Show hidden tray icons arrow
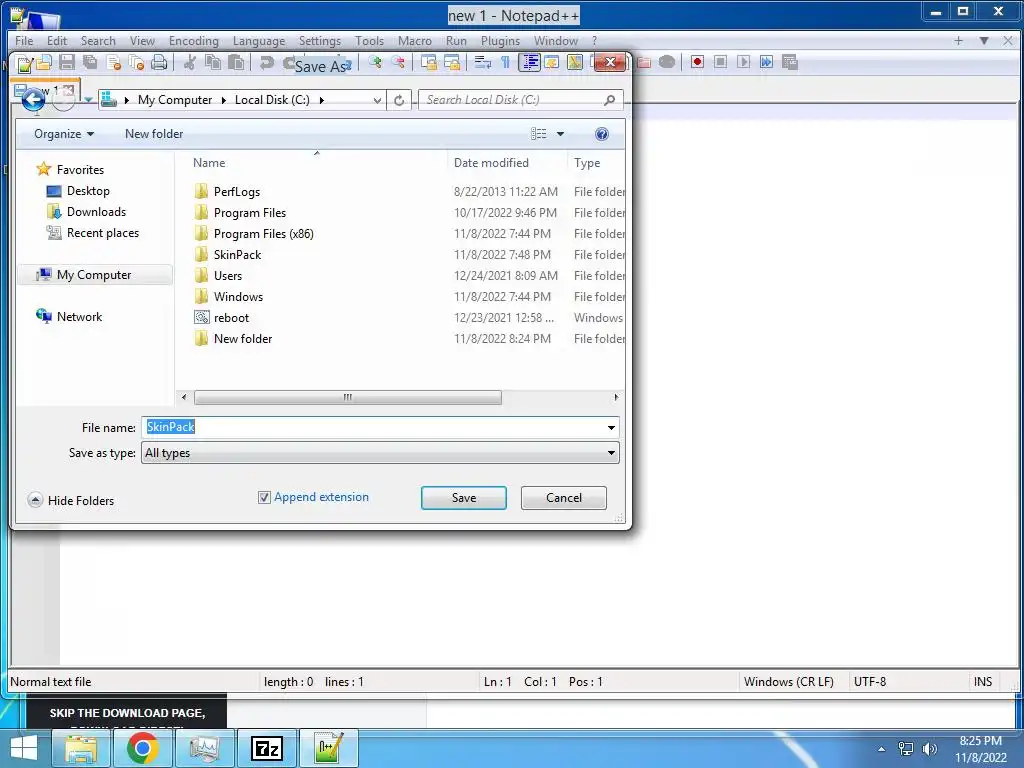 click(882, 749)
